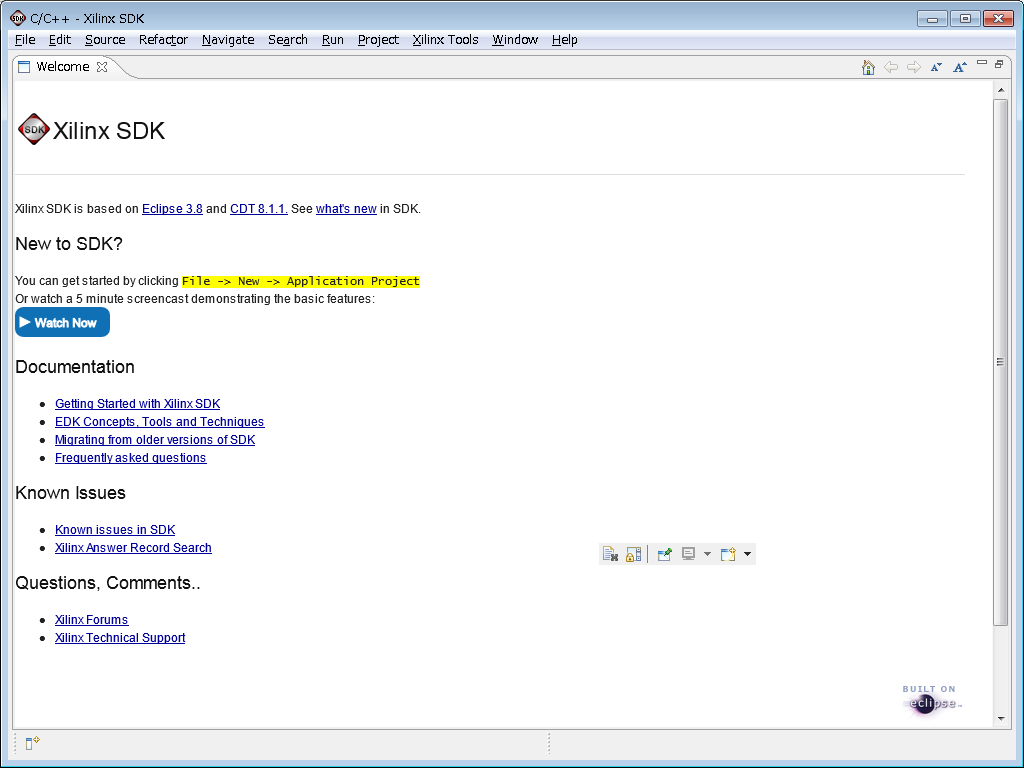Reduce font size with the smaller A icon

coord(936,67)
